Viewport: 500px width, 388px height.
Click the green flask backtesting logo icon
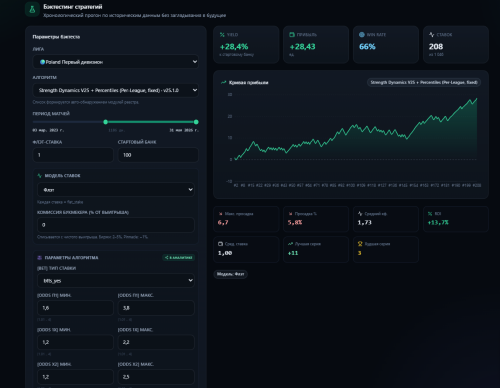pyautogui.click(x=32, y=9)
